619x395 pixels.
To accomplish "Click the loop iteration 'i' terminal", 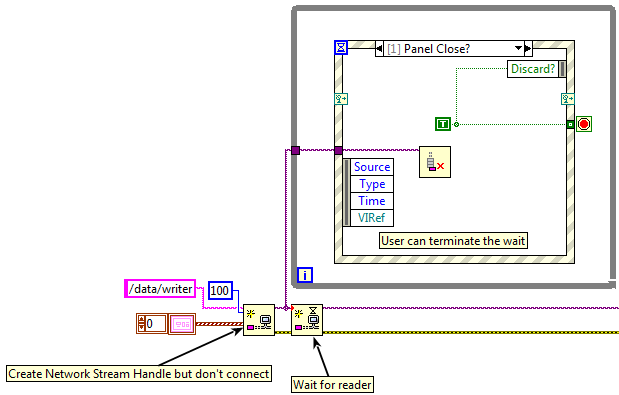I will tap(305, 275).
